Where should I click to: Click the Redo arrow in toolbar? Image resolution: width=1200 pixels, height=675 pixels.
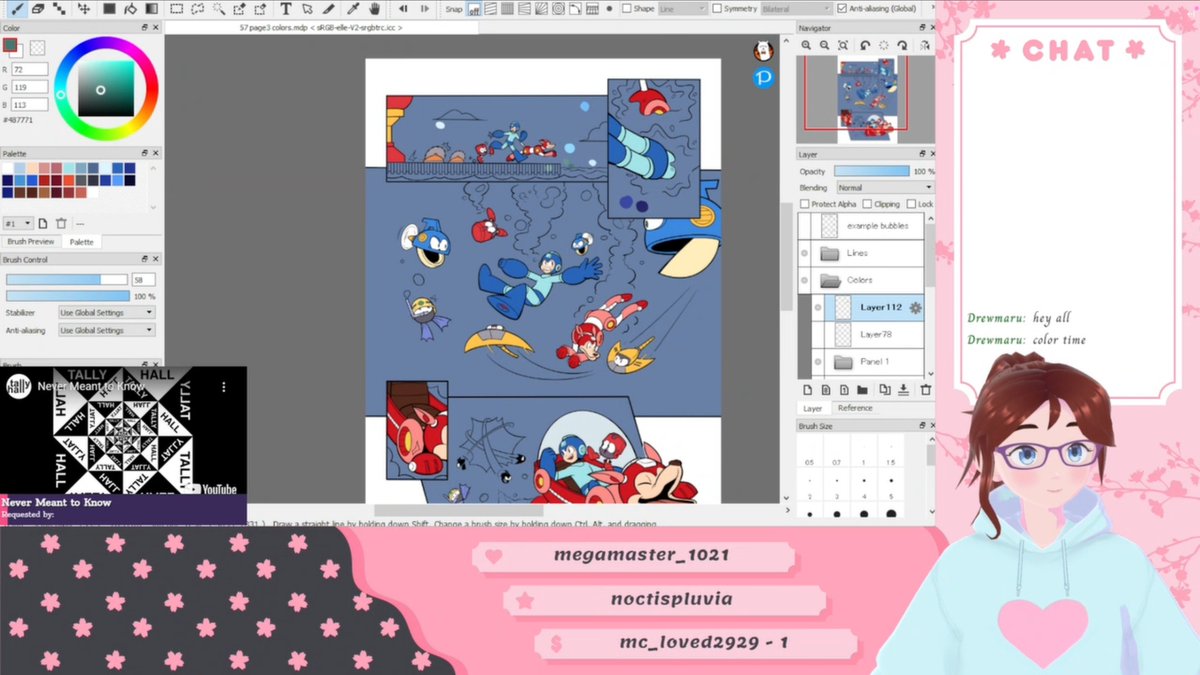(424, 8)
